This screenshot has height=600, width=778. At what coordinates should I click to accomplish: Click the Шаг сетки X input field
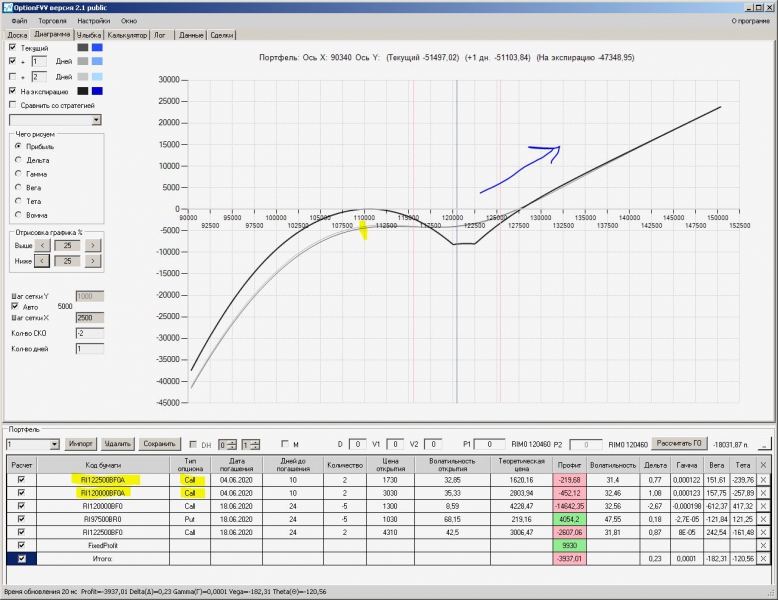click(90, 318)
